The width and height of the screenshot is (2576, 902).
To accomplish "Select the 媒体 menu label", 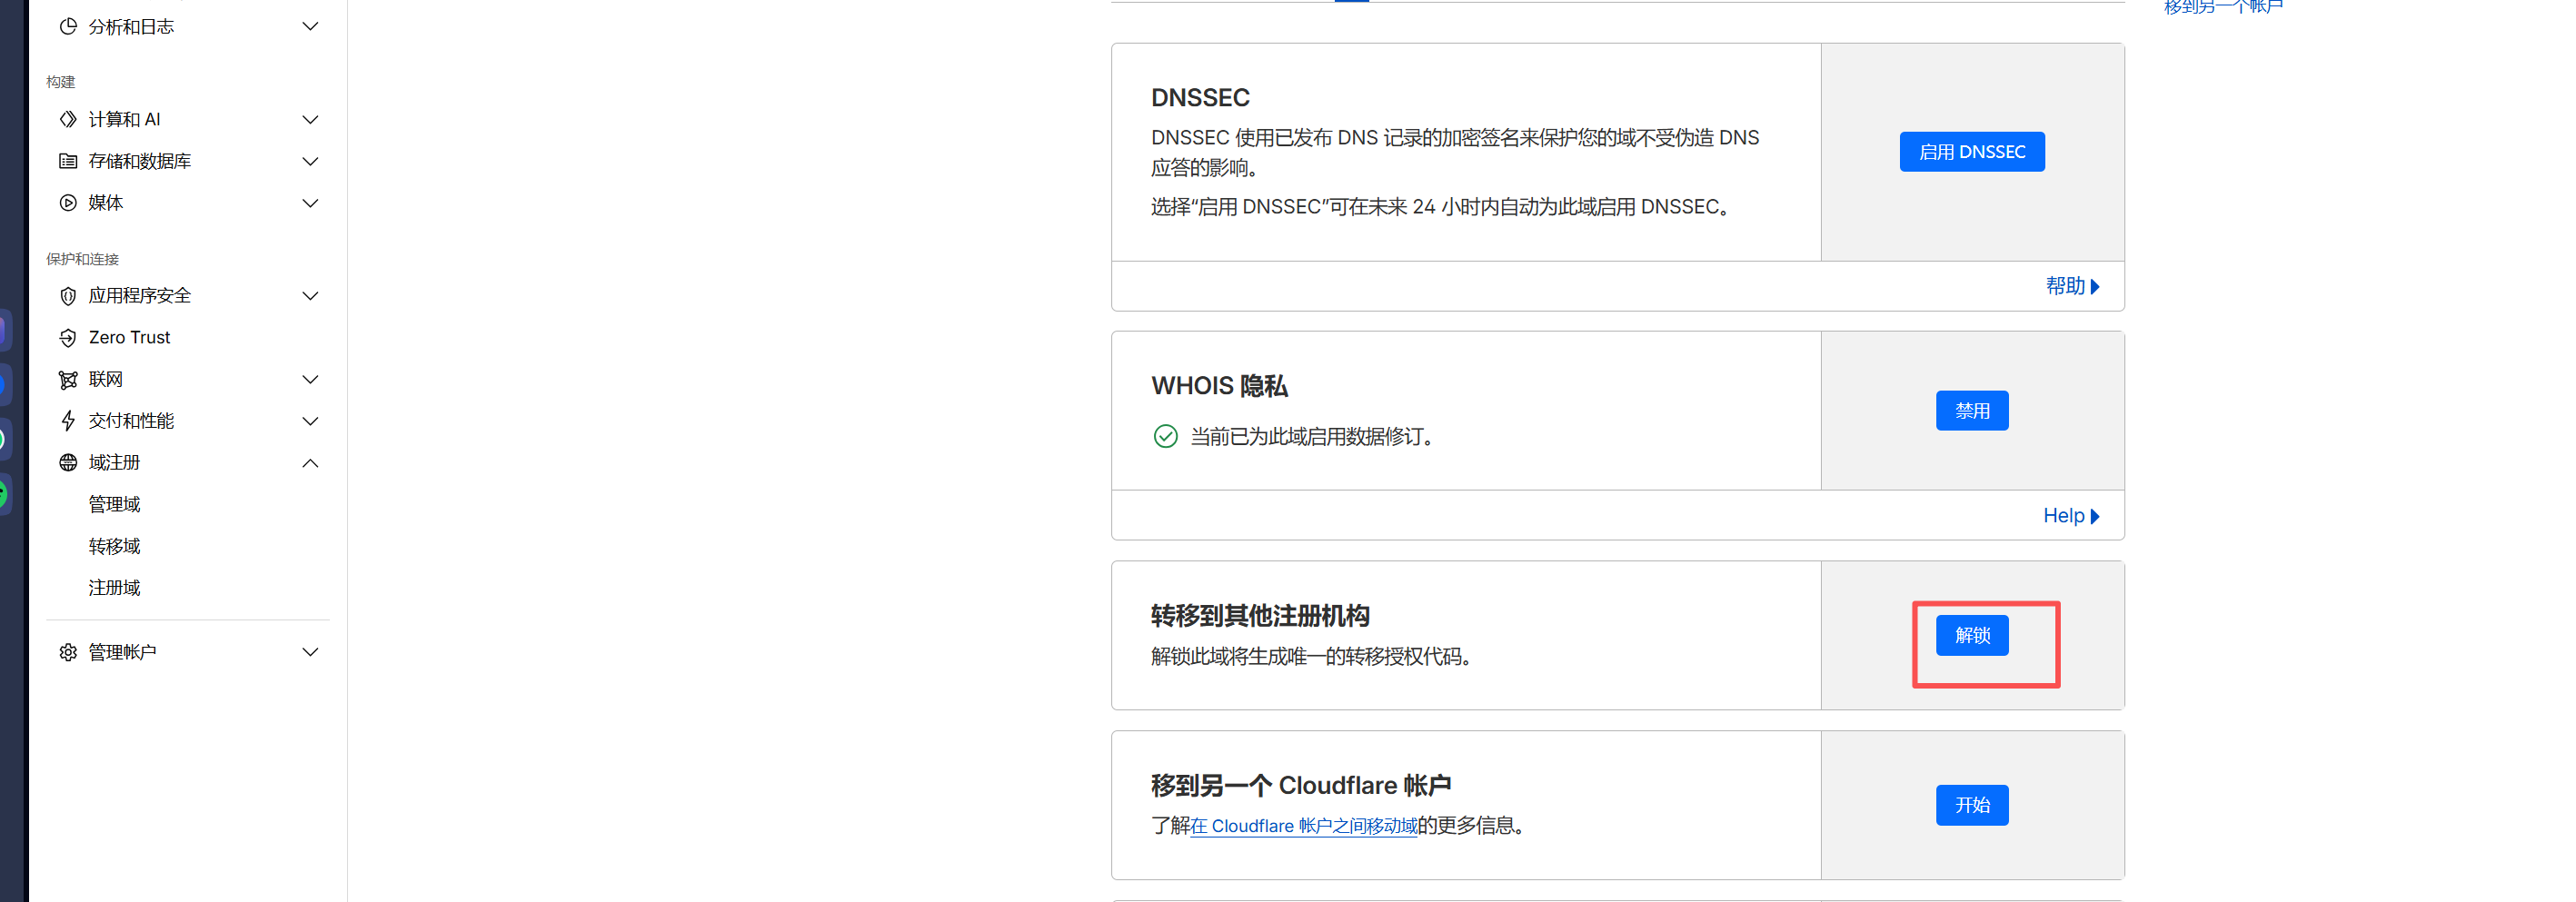I will pos(105,203).
